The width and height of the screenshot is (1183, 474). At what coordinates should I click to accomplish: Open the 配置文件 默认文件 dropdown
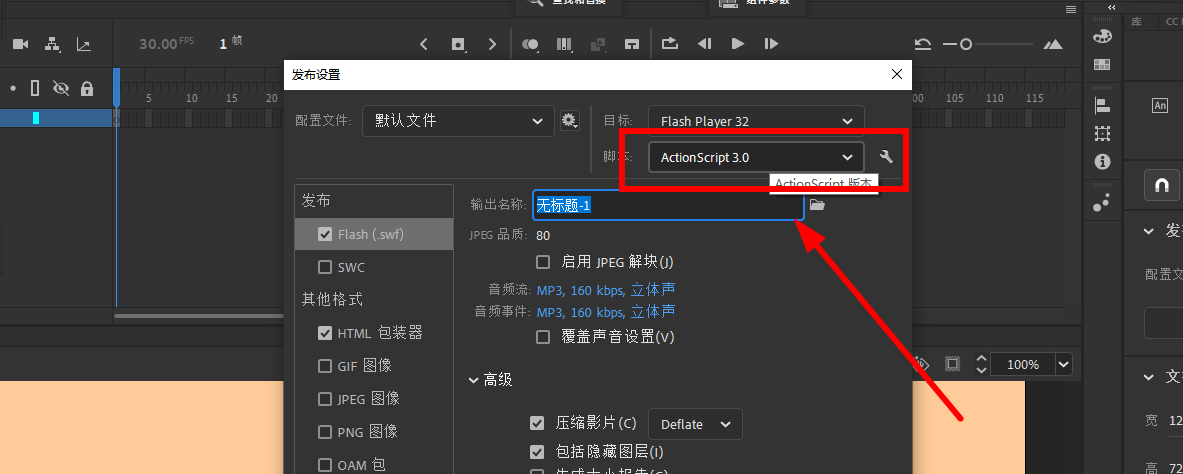(x=456, y=121)
